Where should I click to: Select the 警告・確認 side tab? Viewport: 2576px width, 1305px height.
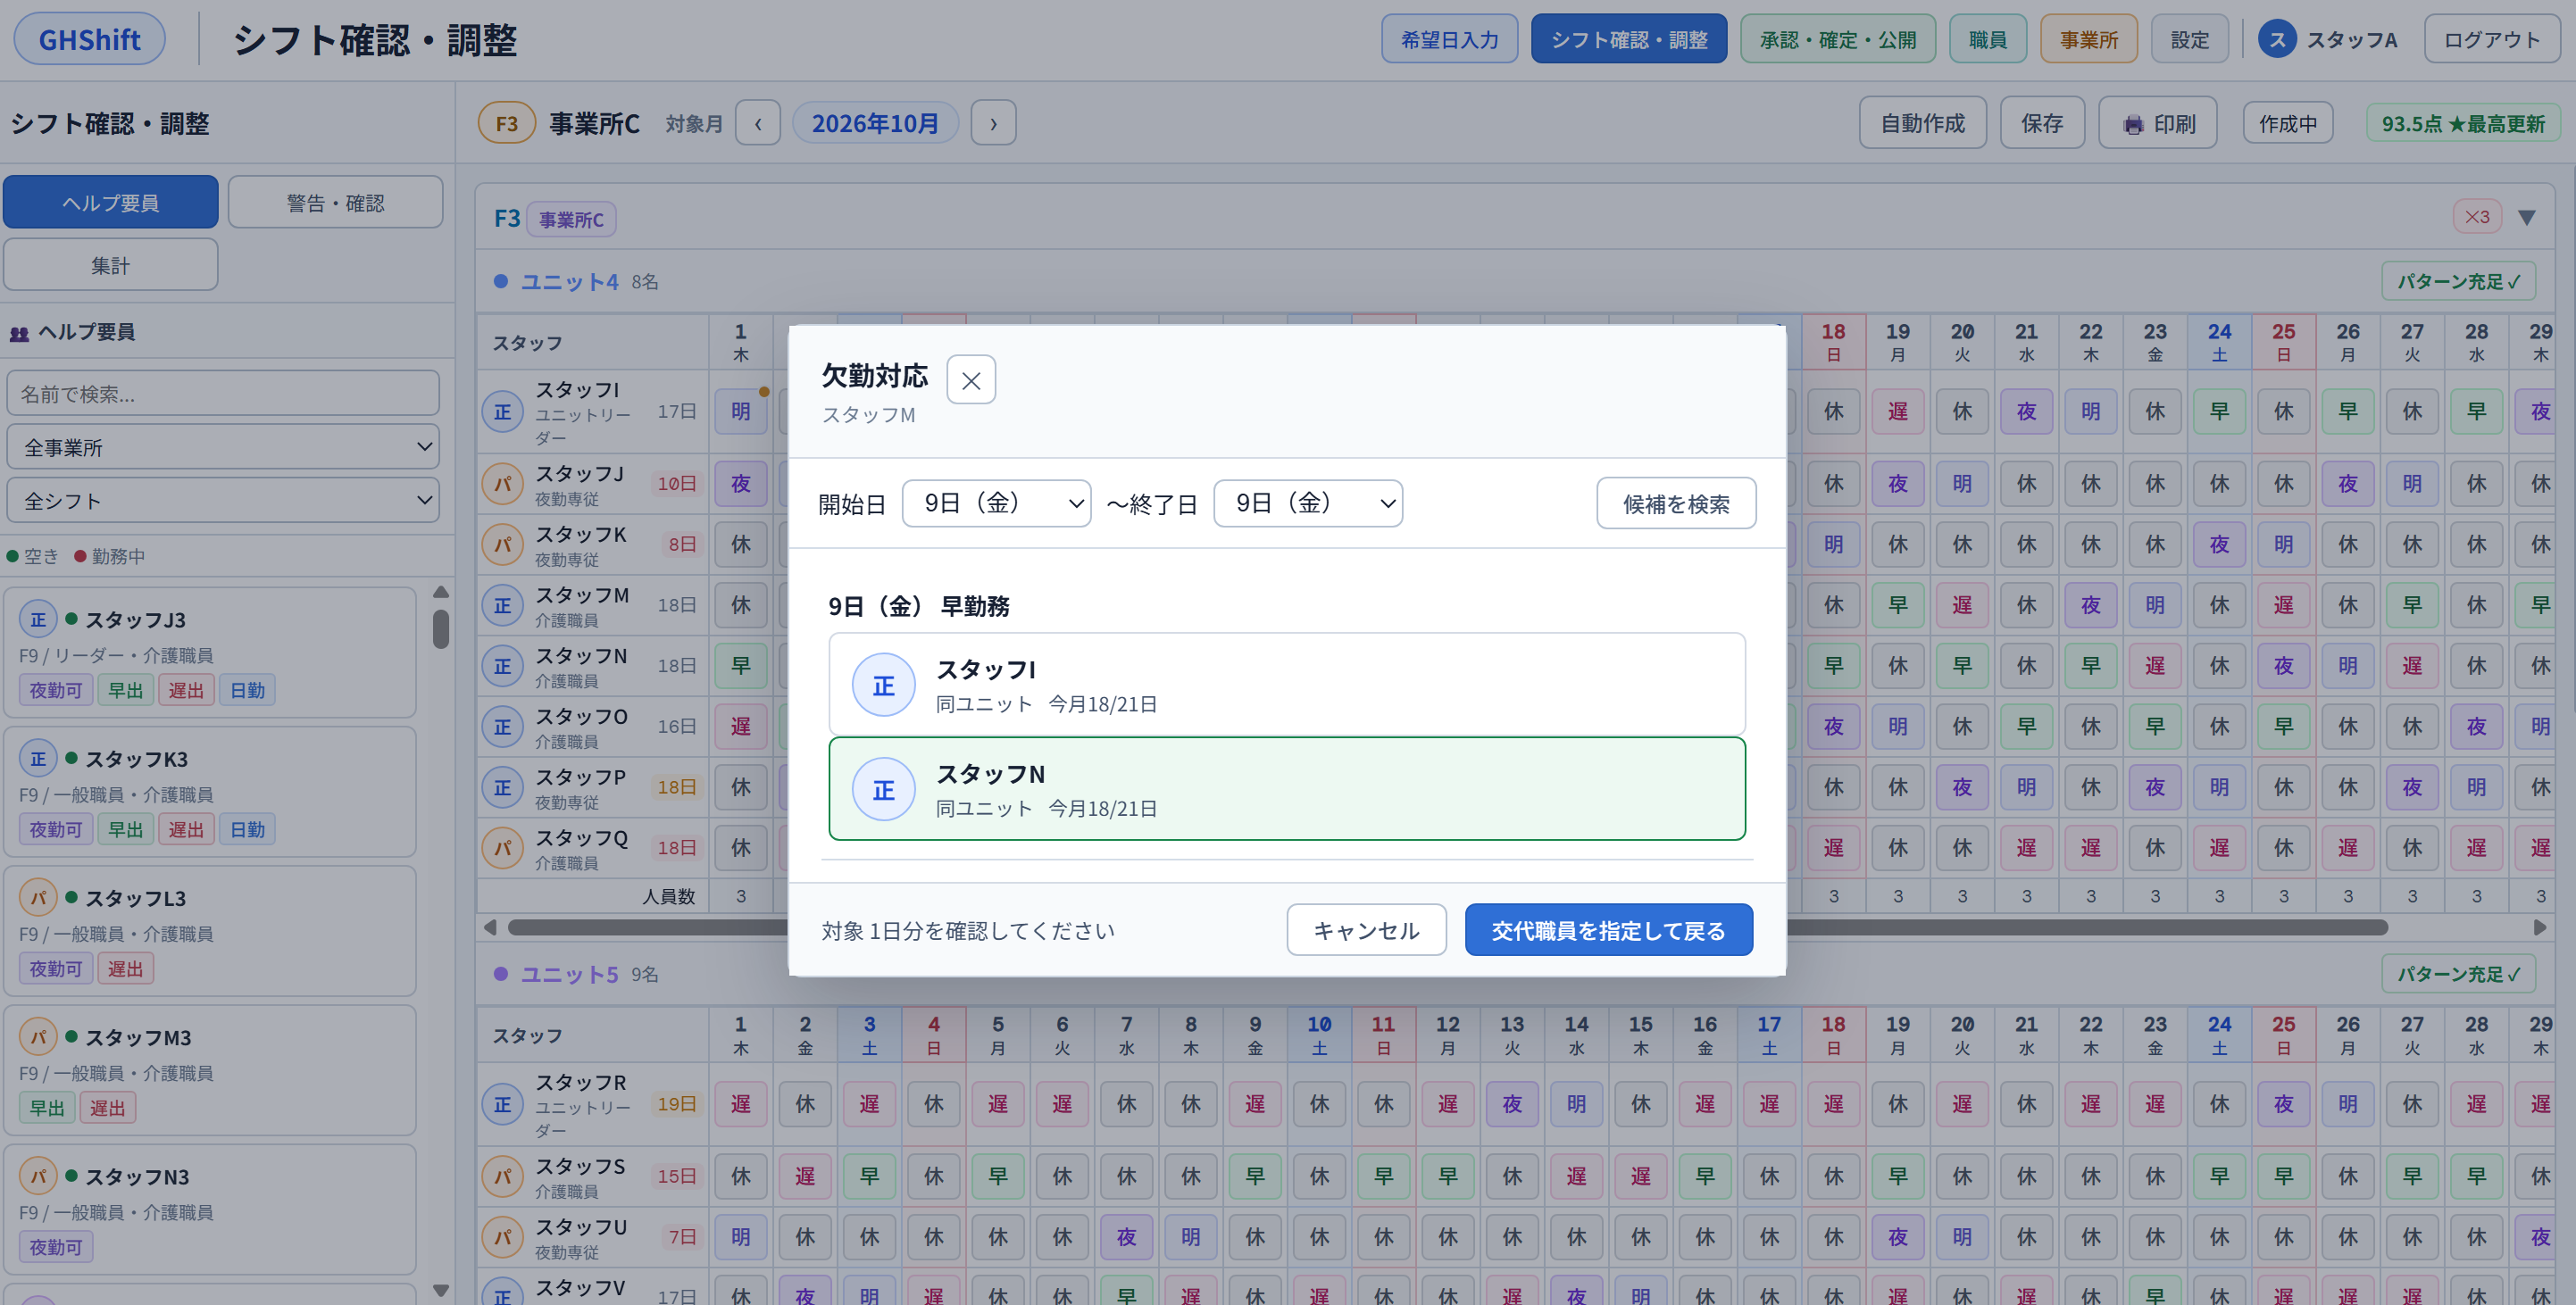pyautogui.click(x=335, y=202)
